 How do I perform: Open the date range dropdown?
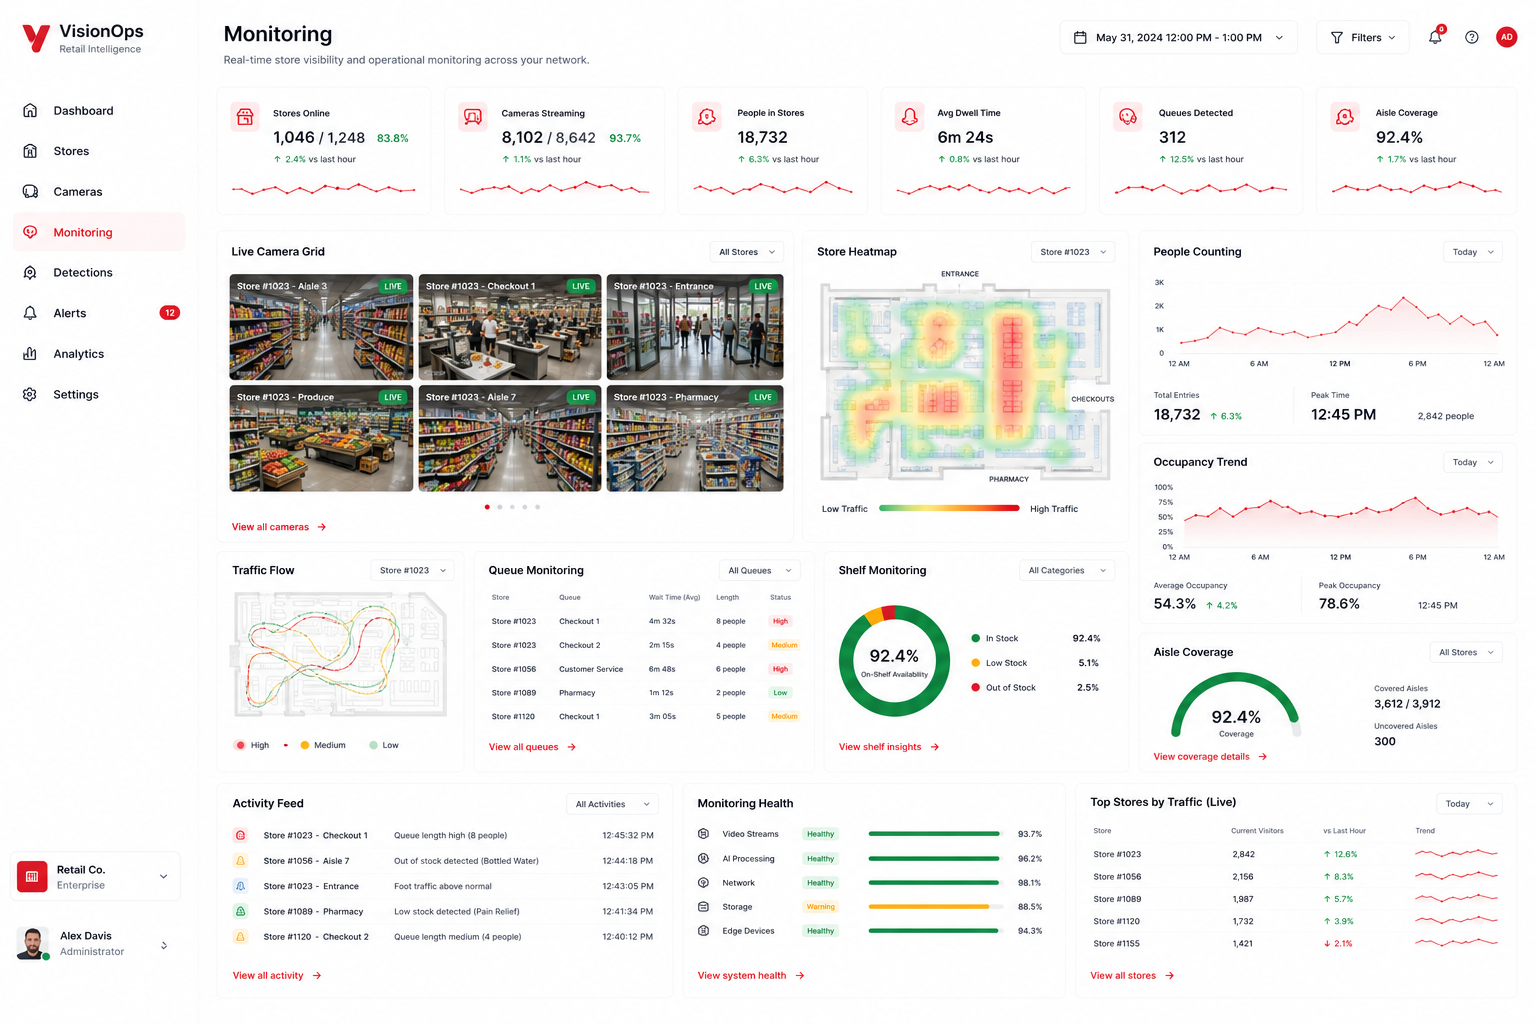tap(1178, 37)
